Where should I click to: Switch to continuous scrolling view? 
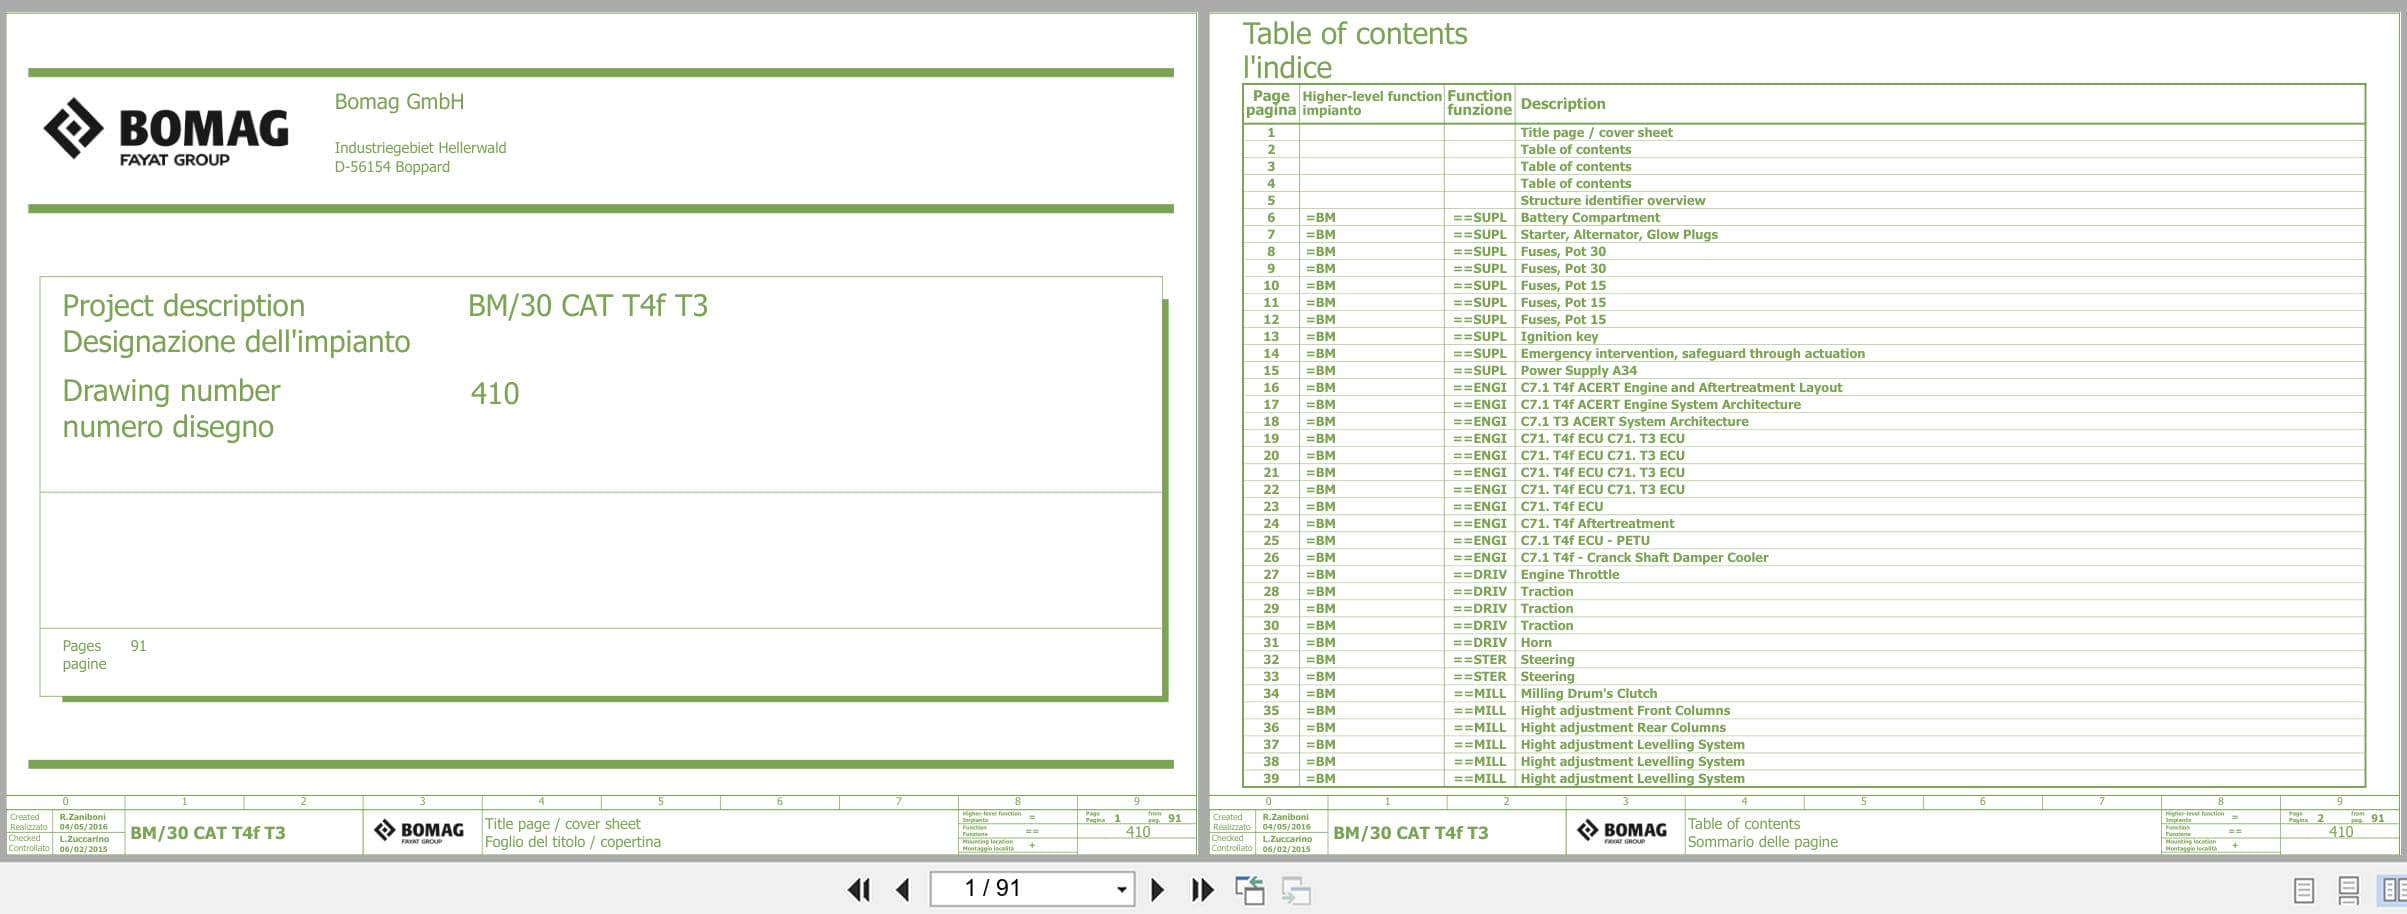pos(2349,889)
